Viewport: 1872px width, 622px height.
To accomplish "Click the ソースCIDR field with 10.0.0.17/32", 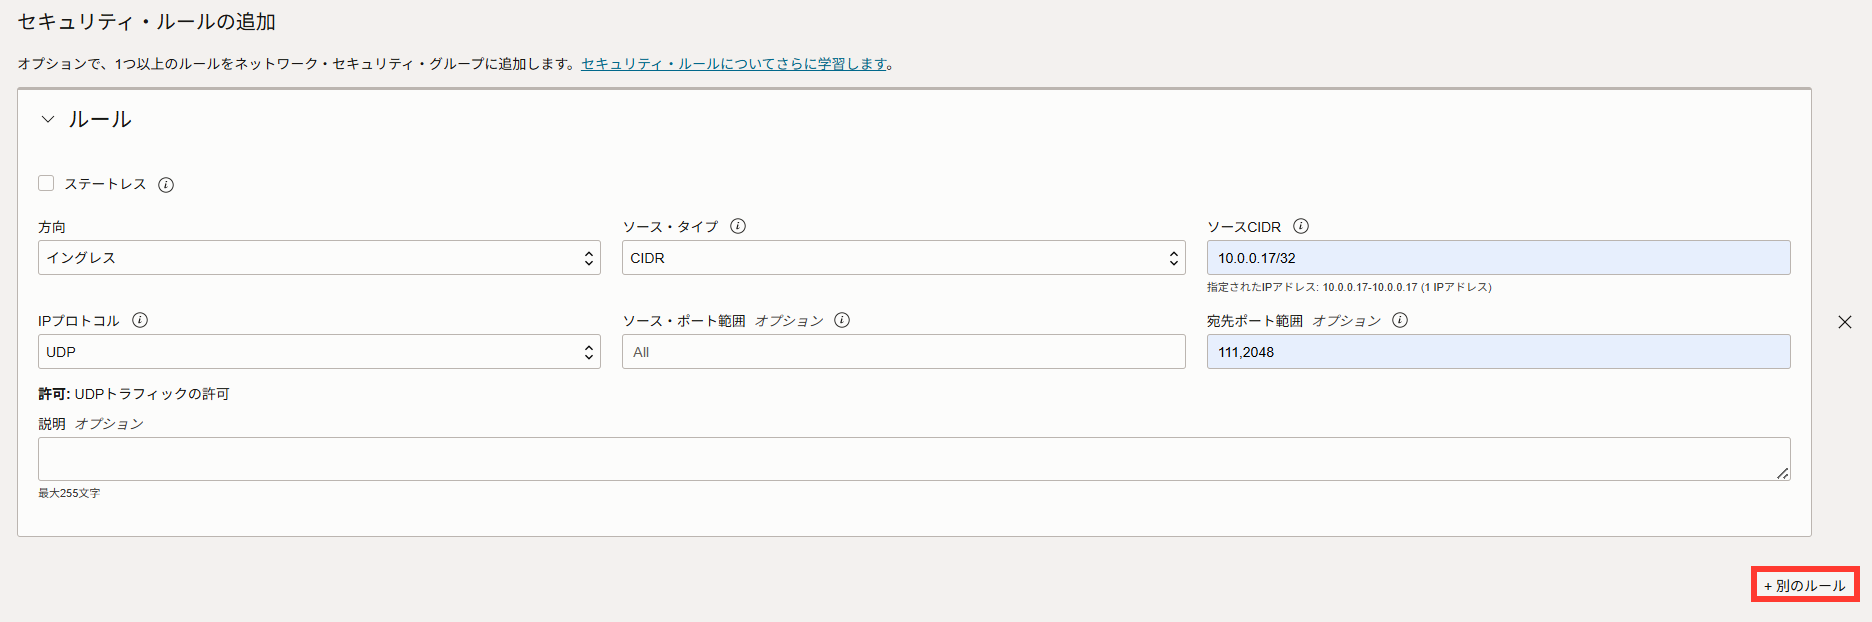I will click(x=1498, y=258).
